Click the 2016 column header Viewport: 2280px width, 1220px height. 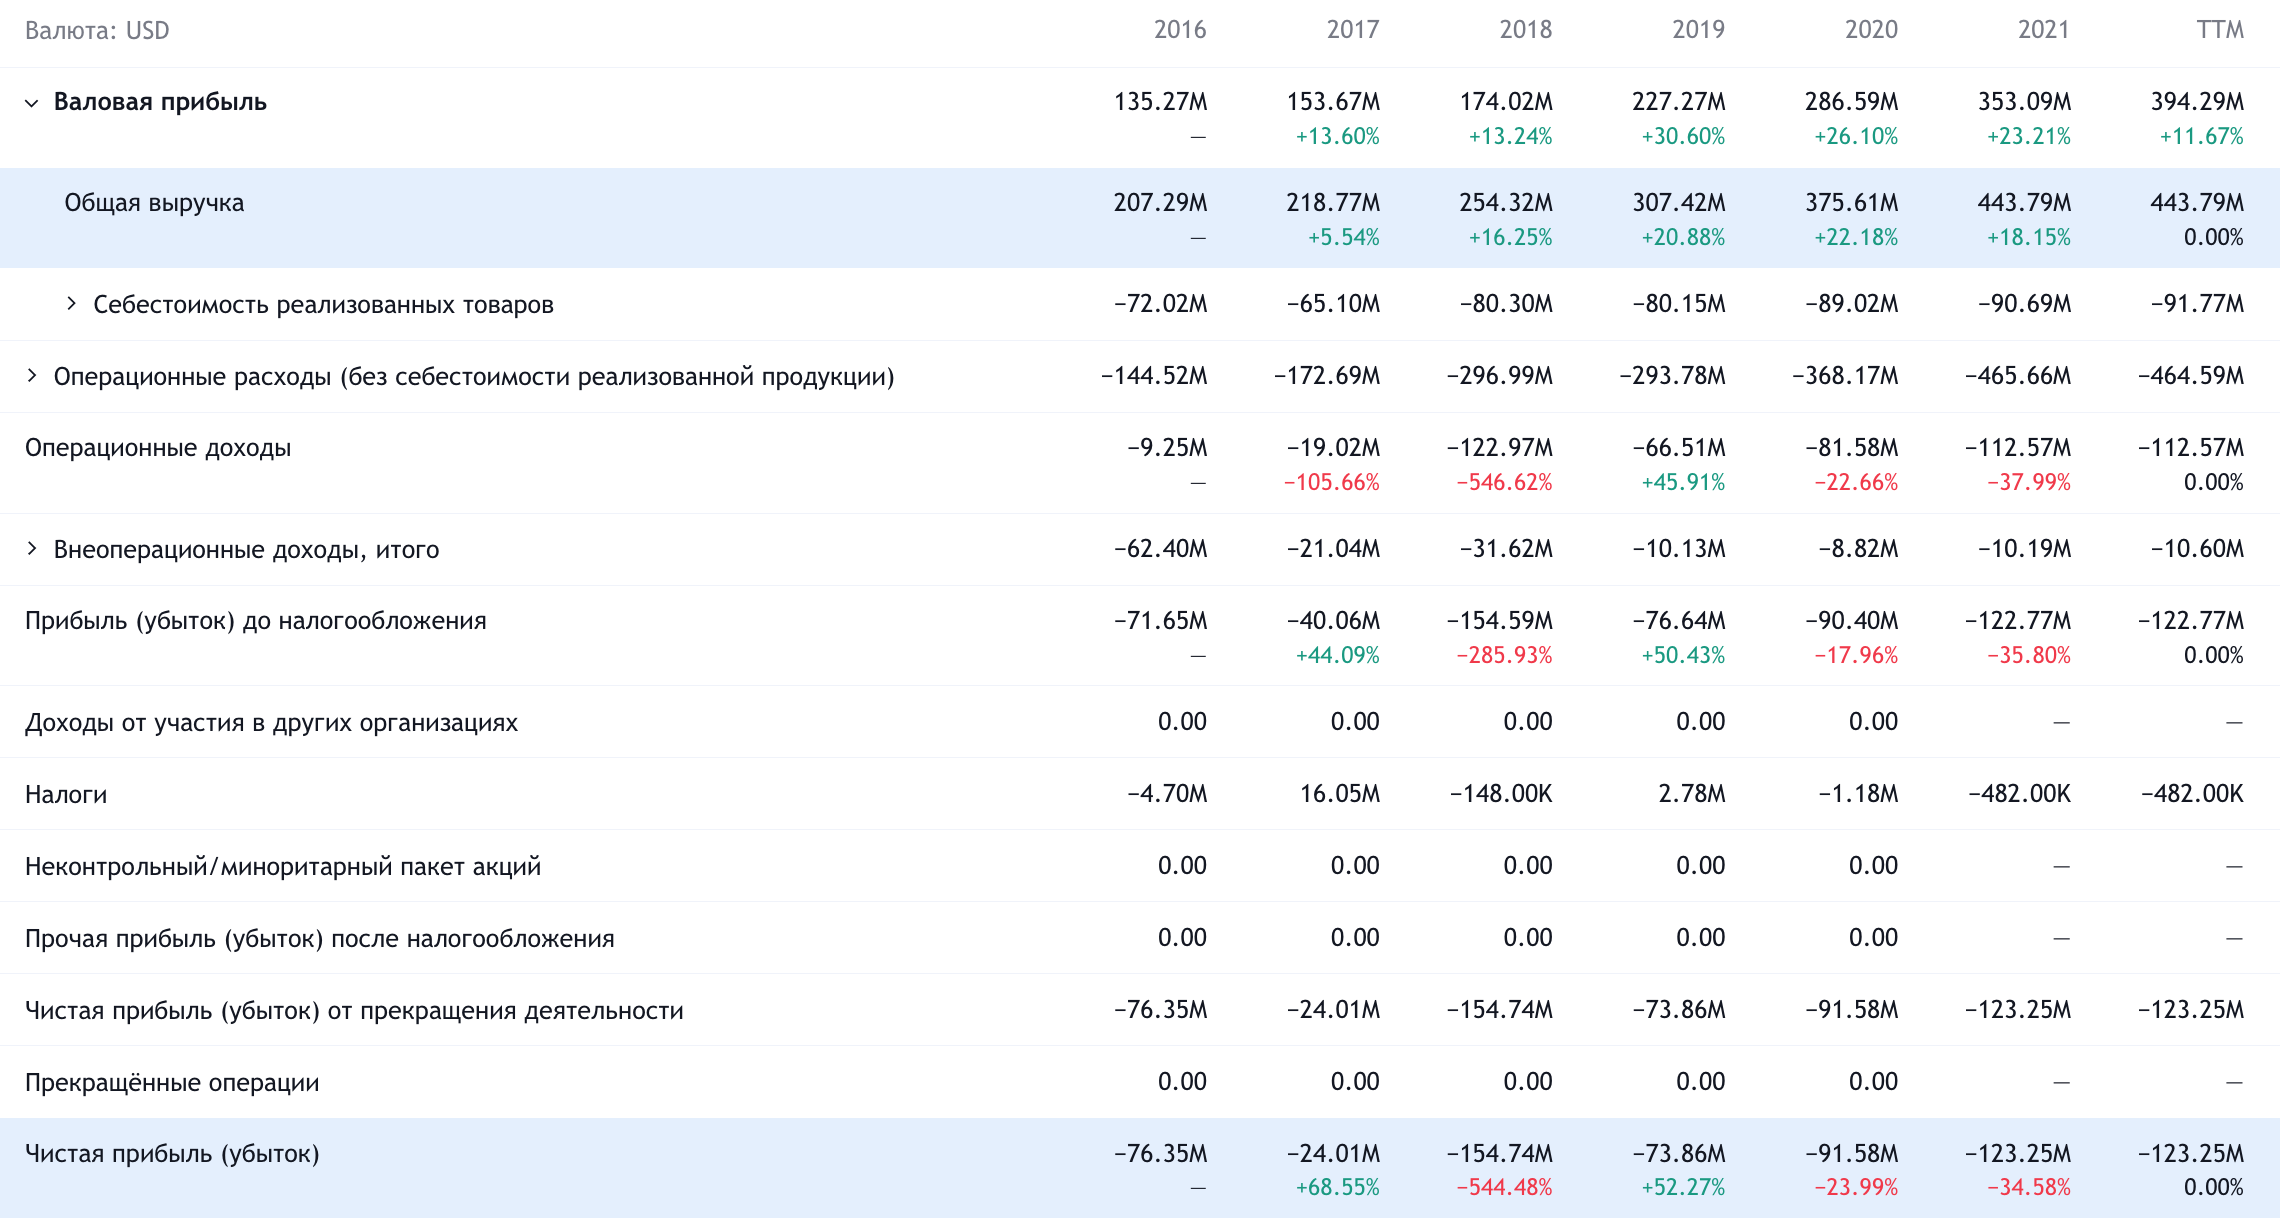coord(1180,30)
